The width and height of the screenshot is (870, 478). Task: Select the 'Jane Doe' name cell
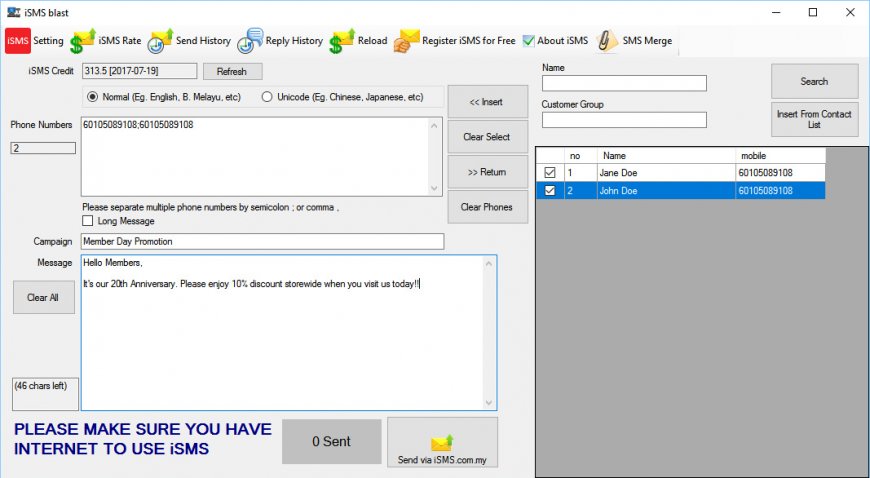(x=666, y=173)
